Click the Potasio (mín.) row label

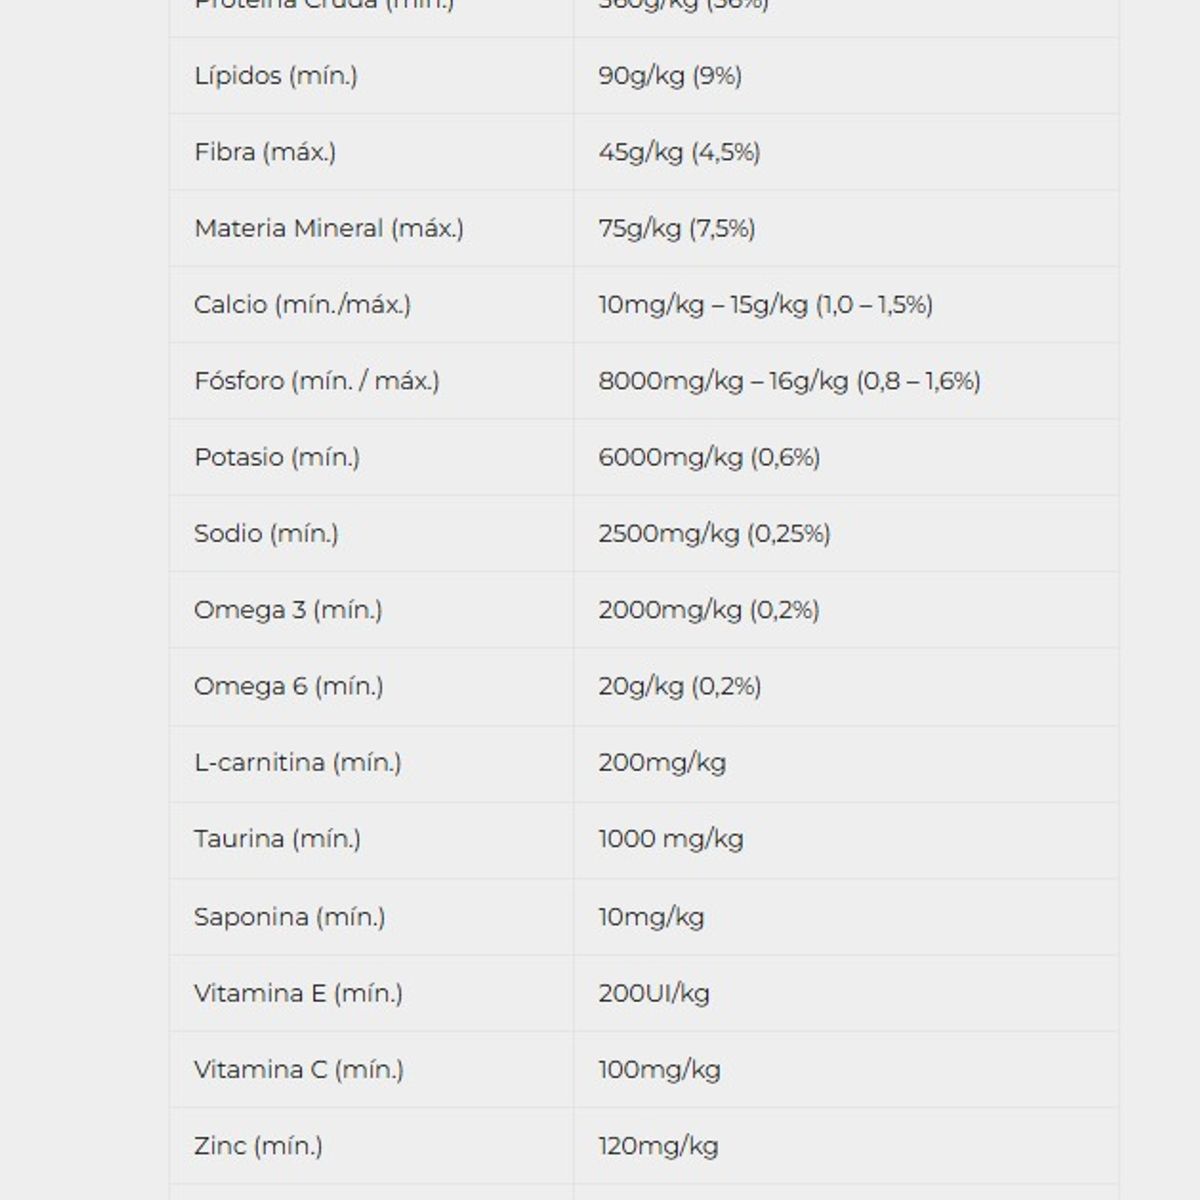tap(277, 457)
